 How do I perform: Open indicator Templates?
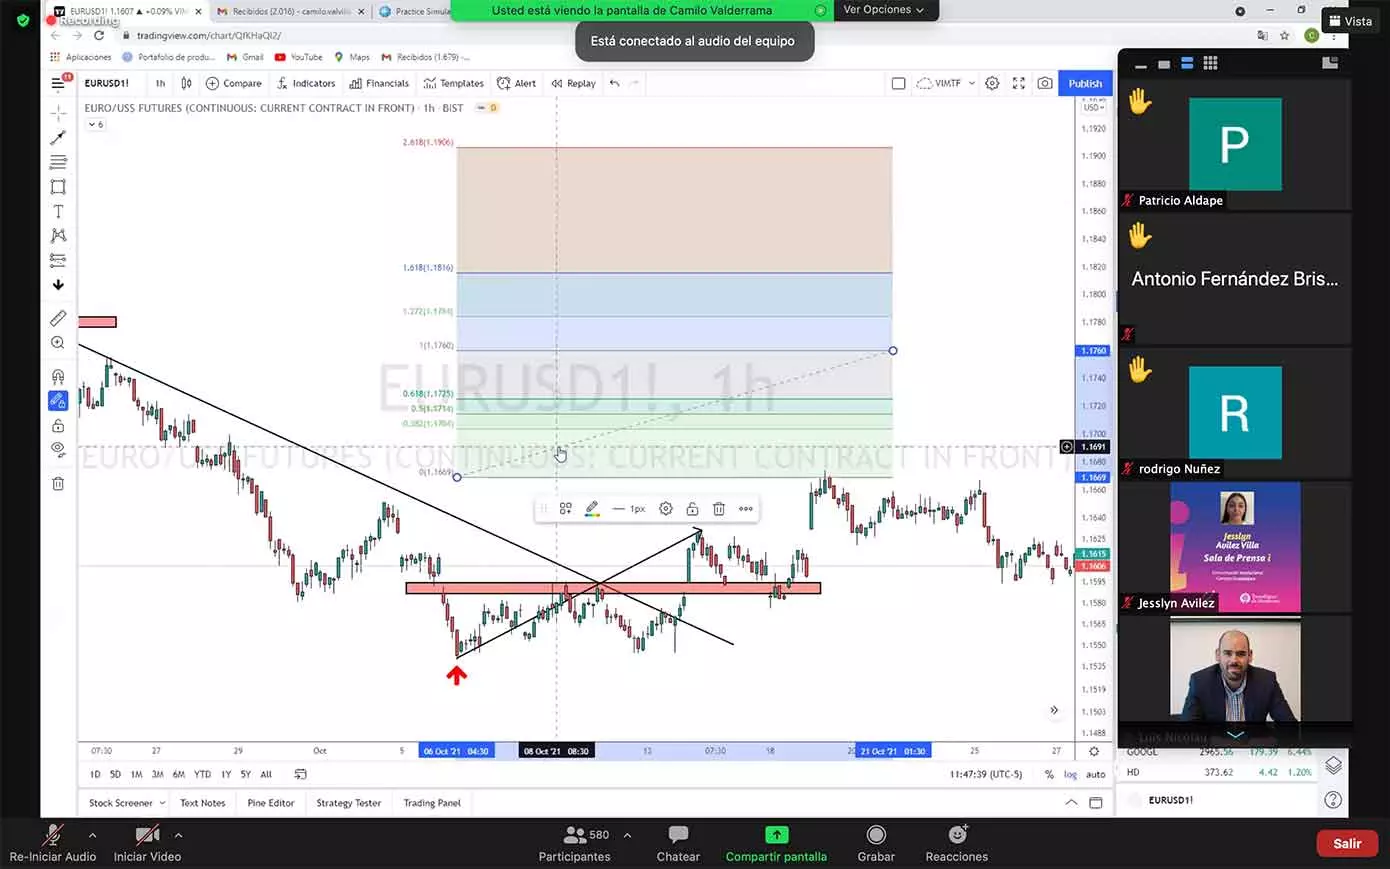coord(453,83)
